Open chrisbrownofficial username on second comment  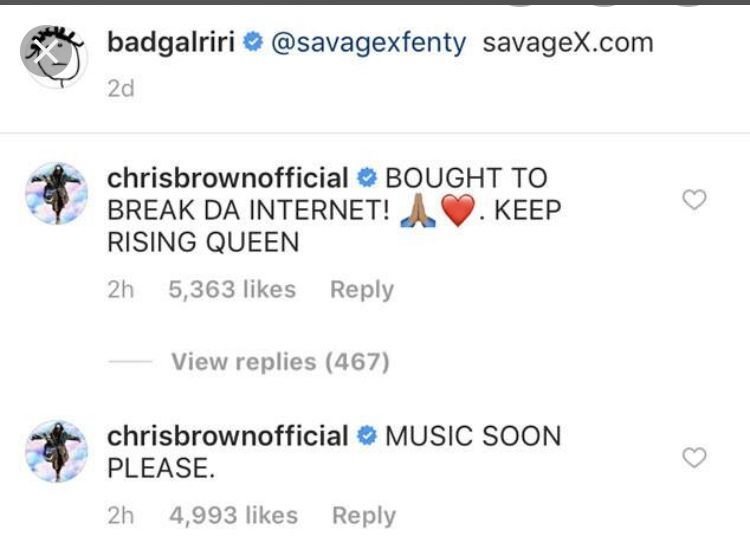tap(228, 437)
